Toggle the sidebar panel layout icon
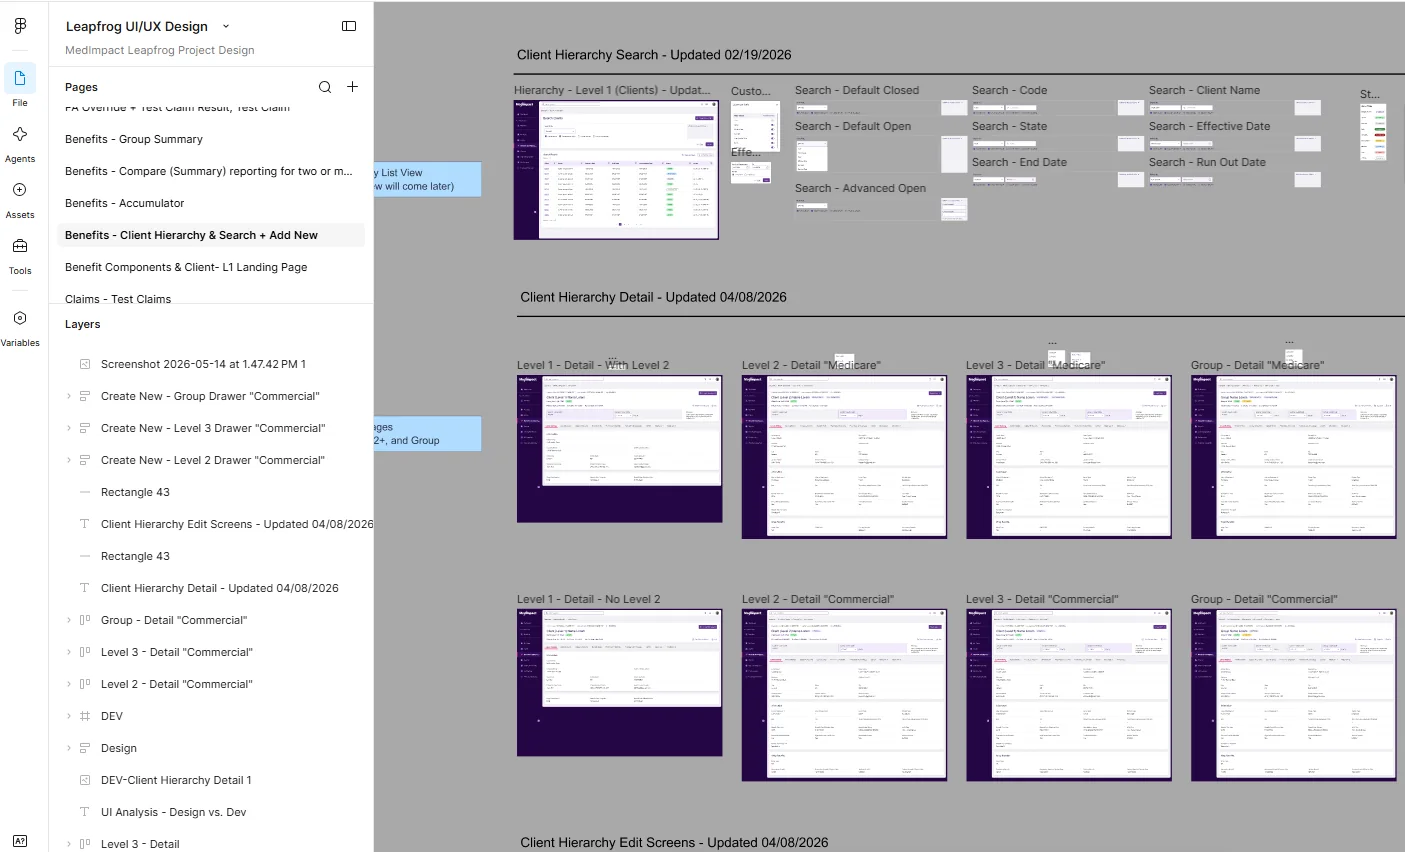1405x852 pixels. tap(349, 26)
